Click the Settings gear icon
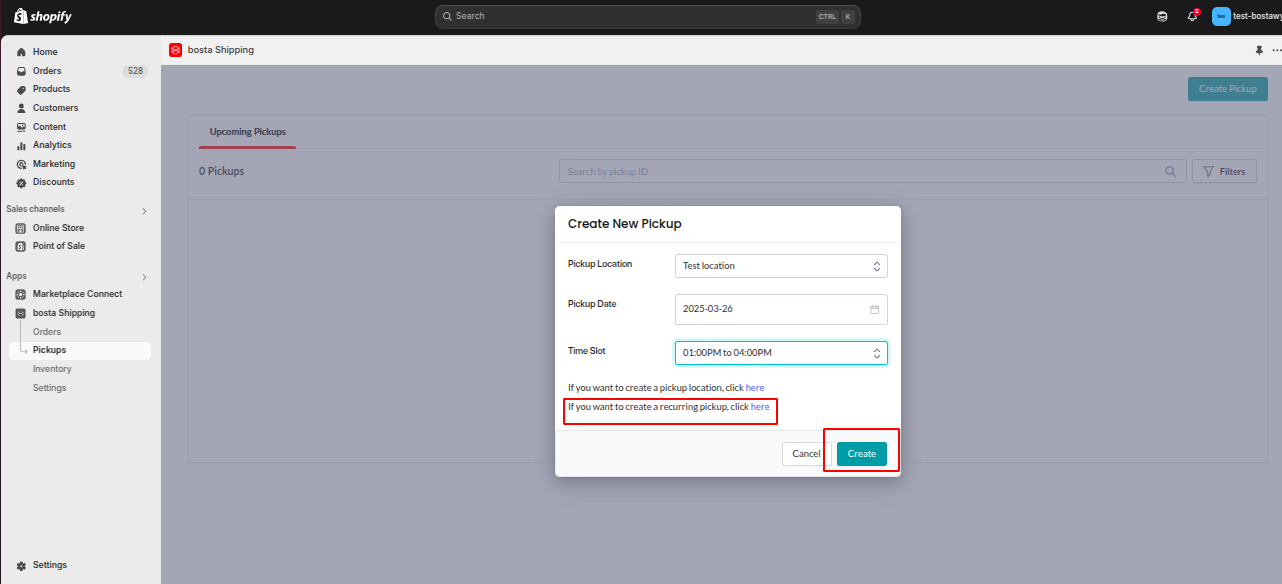The image size is (1282, 584). tap(21, 565)
